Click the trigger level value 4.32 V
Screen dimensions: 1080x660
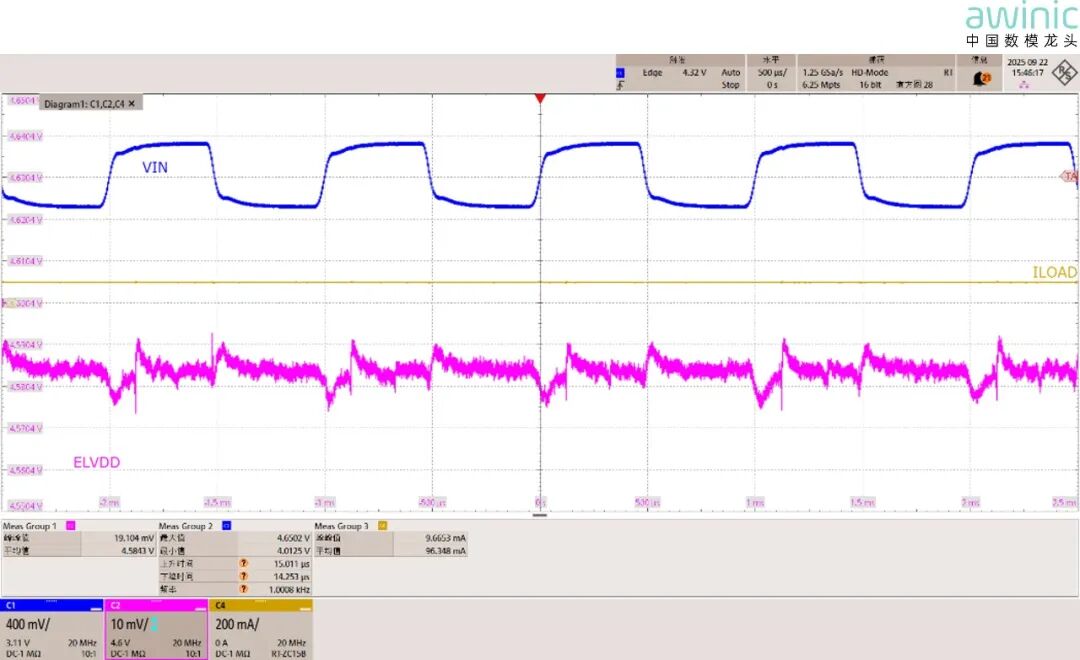(694, 72)
